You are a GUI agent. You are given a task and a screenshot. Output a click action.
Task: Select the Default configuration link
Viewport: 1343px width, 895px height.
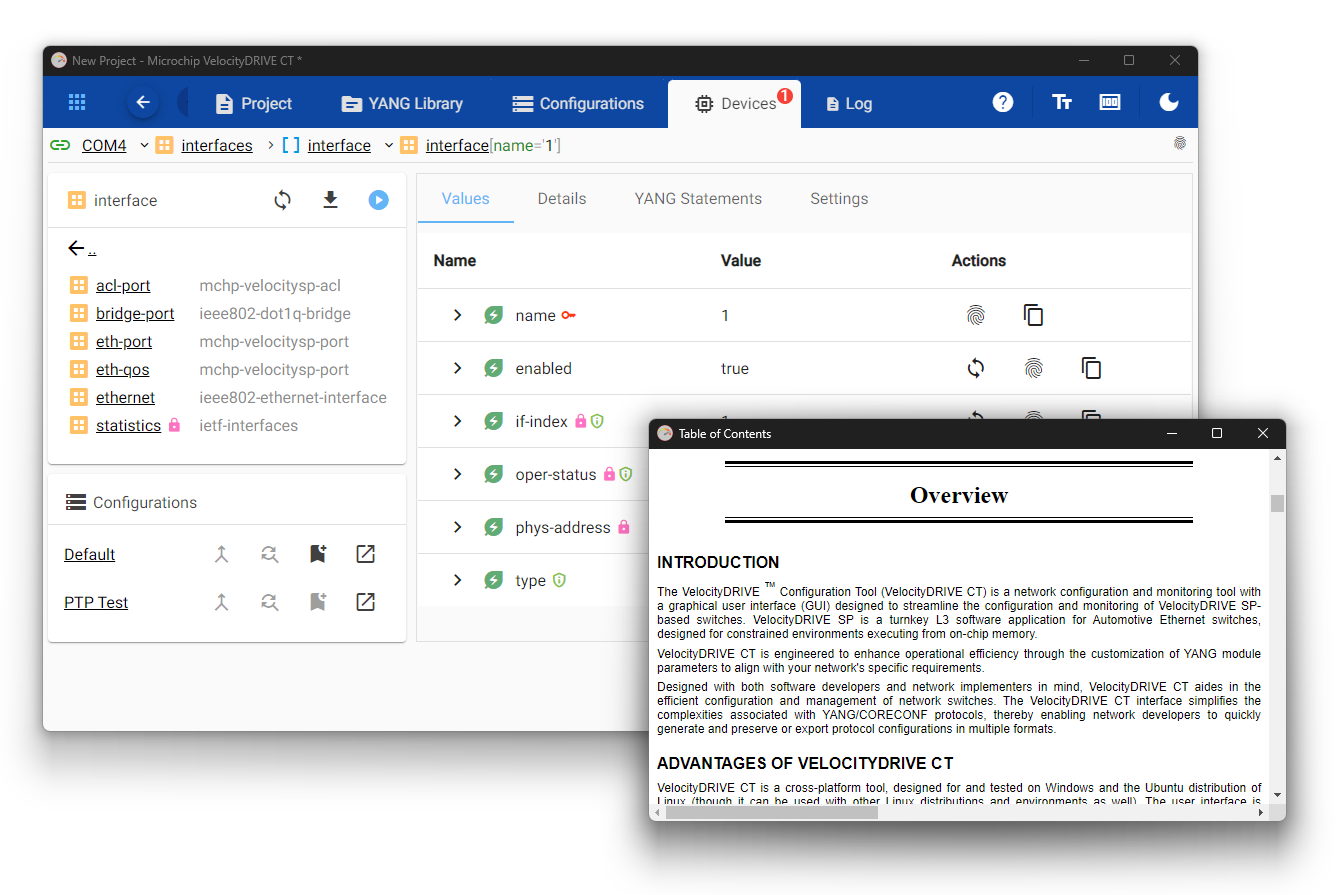pos(90,554)
